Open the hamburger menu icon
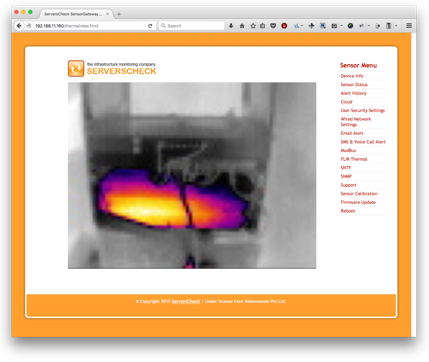Image resolution: width=429 pixels, height=362 pixels. 409,26
